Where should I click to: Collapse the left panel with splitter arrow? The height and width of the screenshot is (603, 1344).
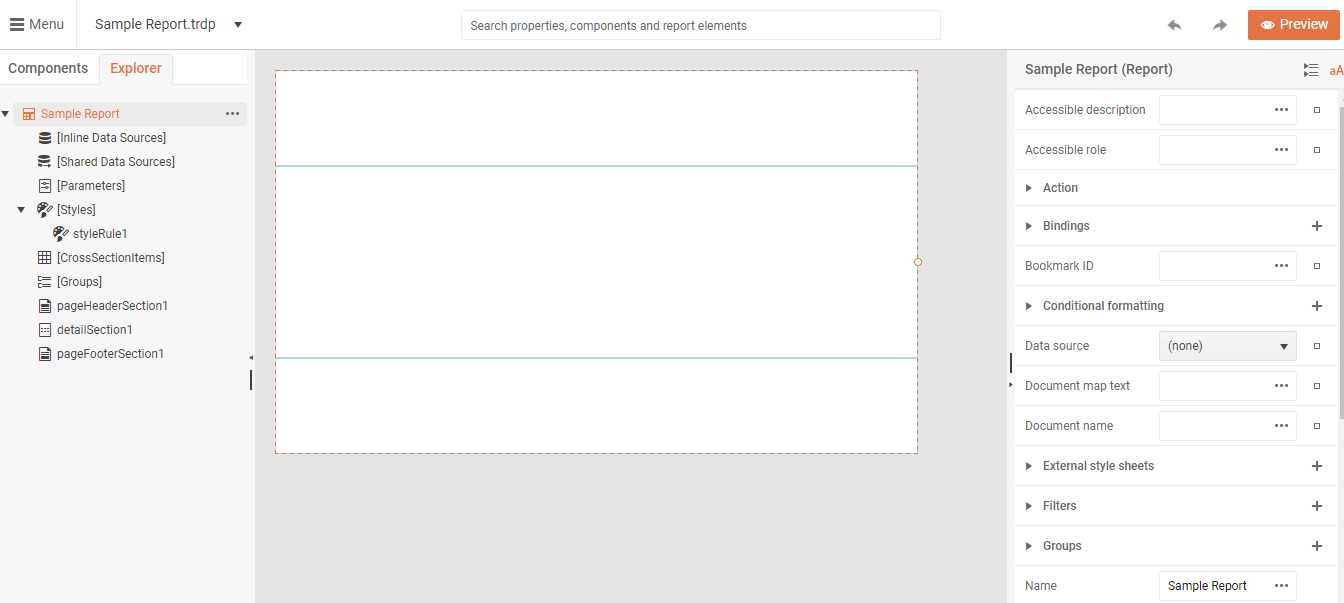(251, 357)
